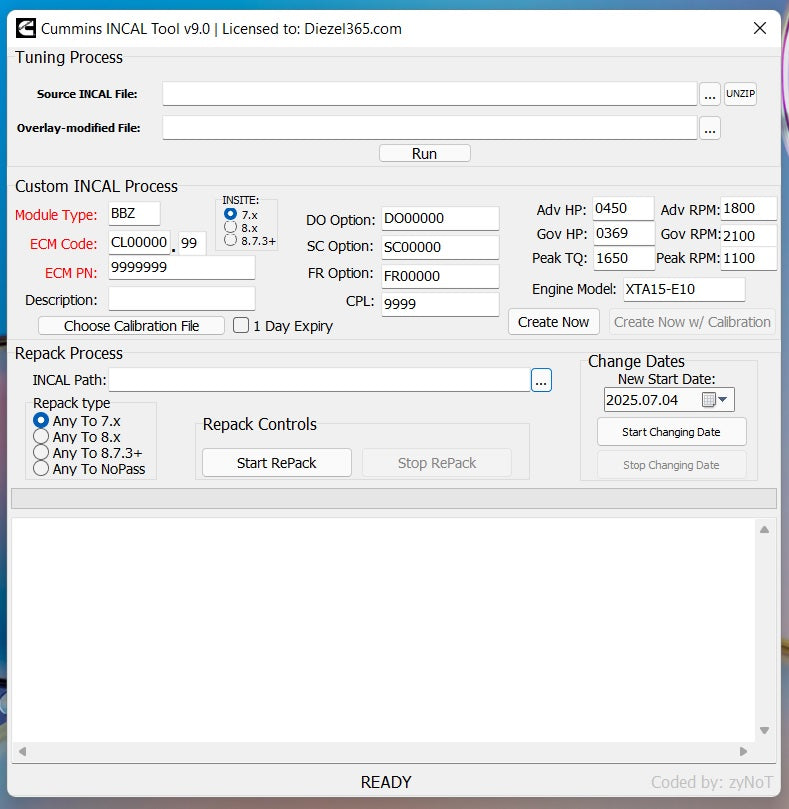Focus the ECM PN text field
This screenshot has width=789, height=809.
point(181,268)
